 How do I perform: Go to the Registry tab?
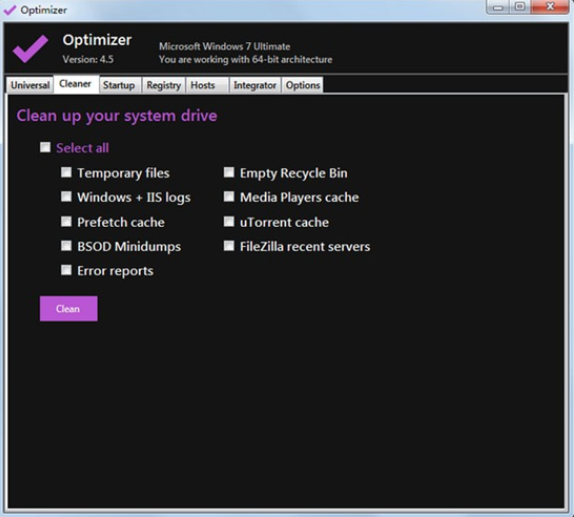164,85
